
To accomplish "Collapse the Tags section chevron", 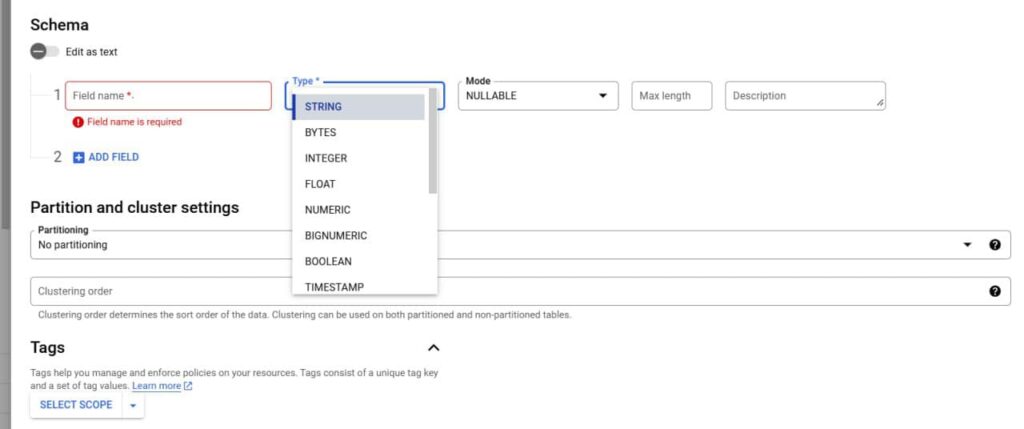I will coord(433,347).
